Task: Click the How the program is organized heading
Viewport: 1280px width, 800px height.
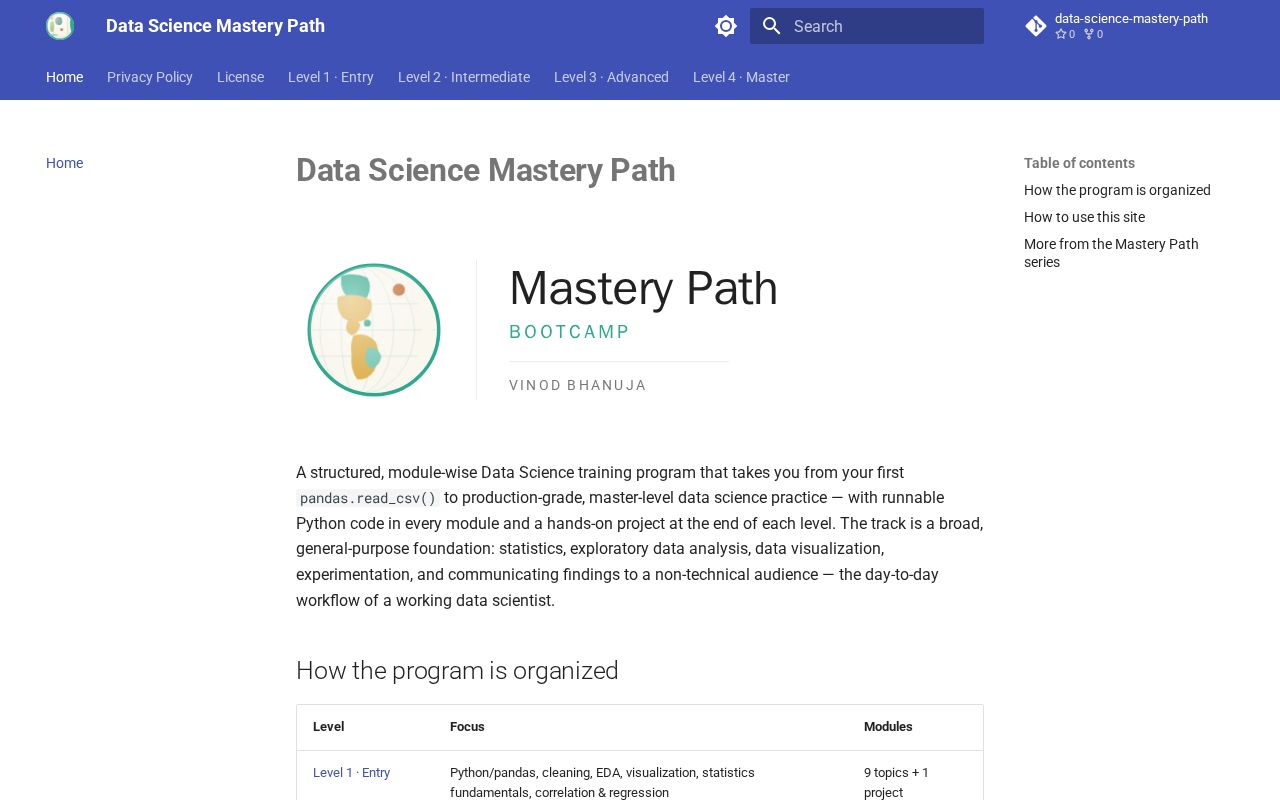Action: click(x=457, y=670)
